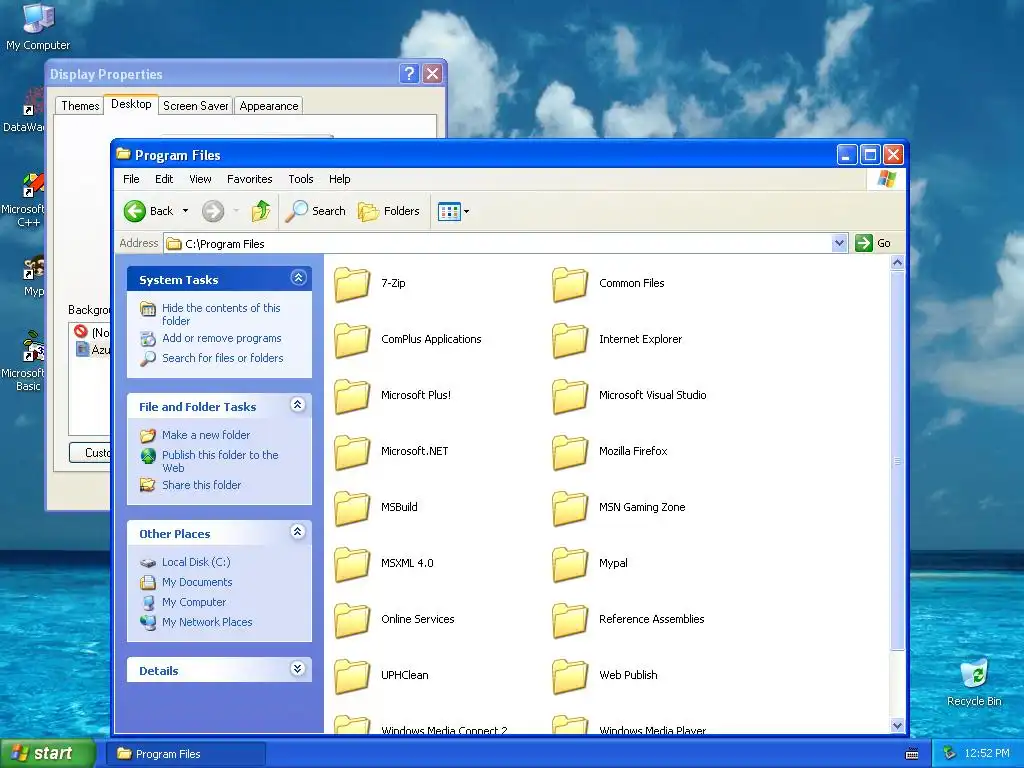The width and height of the screenshot is (1024, 768).
Task: Select the Internet Explorer folder icon
Action: coord(570,340)
